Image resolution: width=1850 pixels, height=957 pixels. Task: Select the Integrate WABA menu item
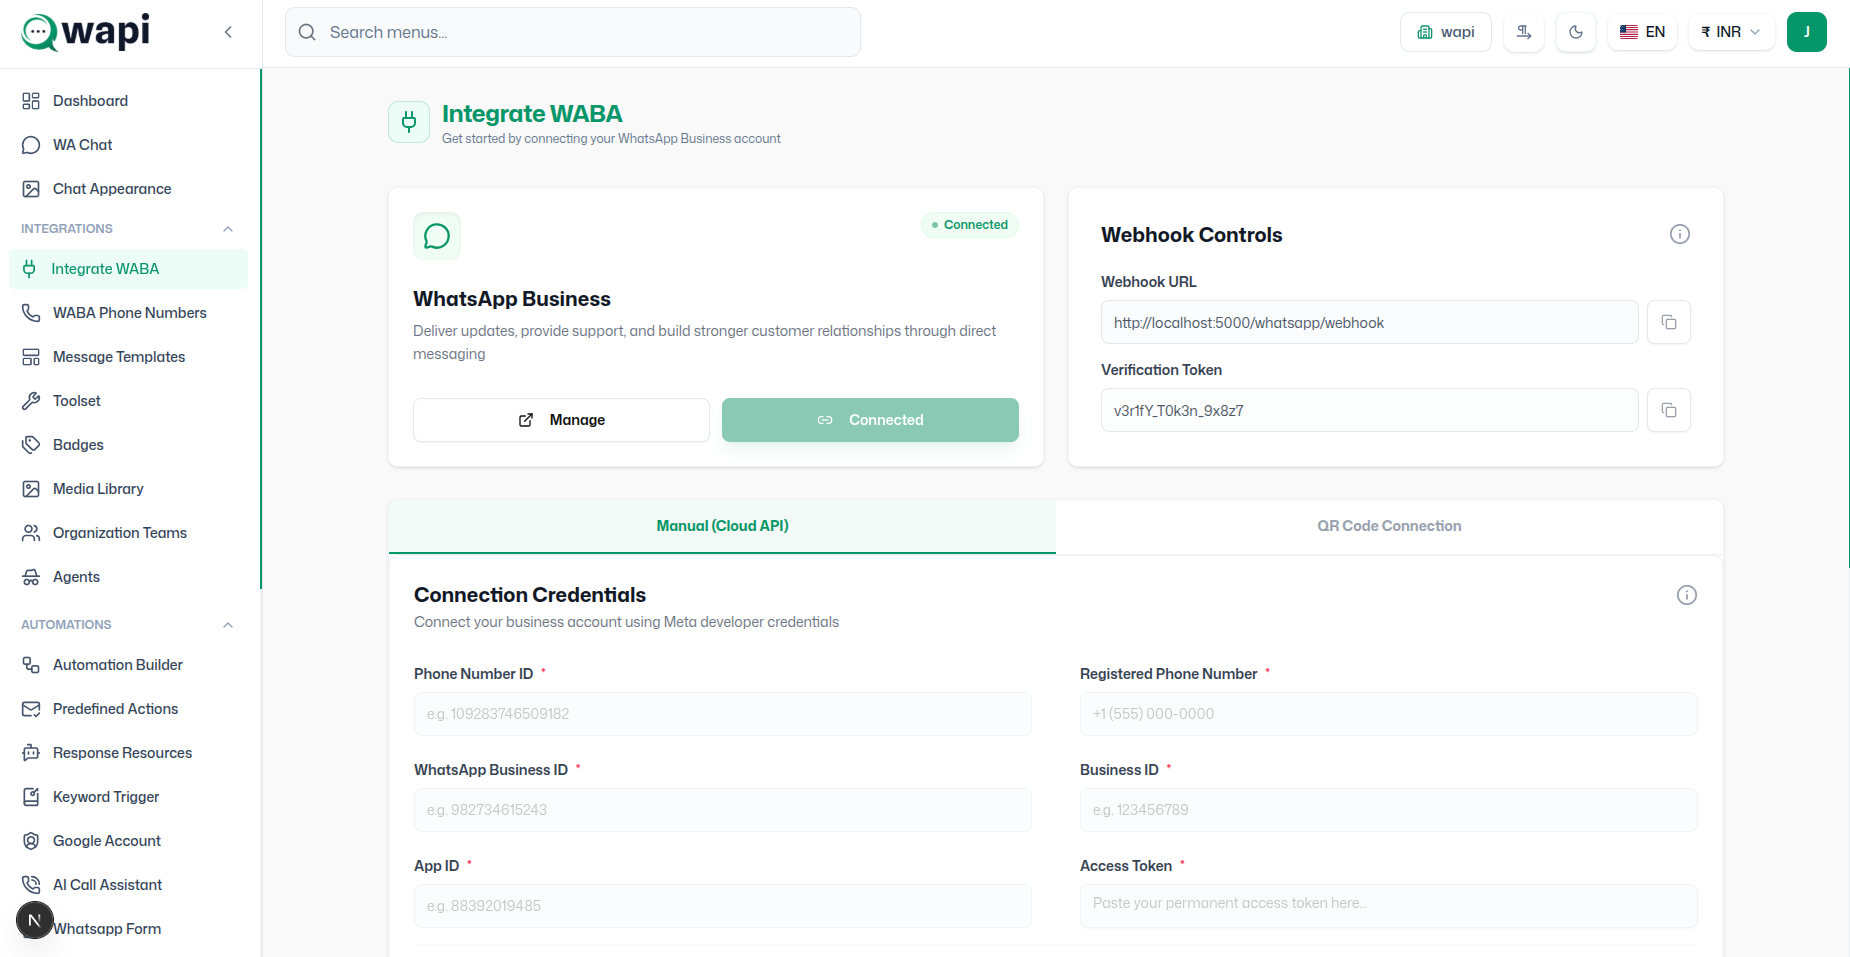[128, 269]
